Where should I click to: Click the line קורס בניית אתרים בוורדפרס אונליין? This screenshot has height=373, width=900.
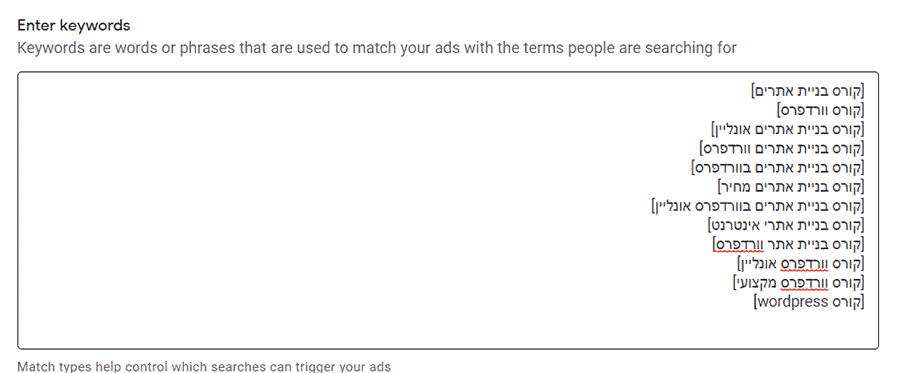[x=758, y=205]
